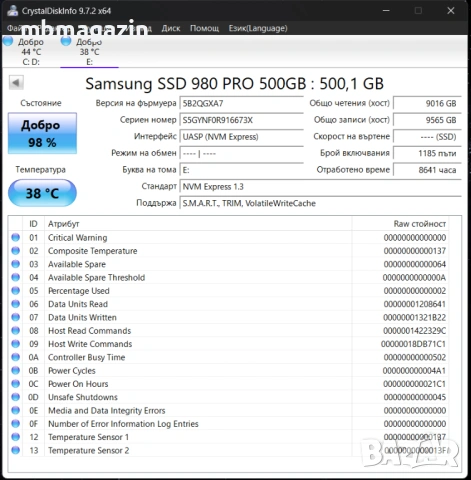Open the Език(Language) menu
Viewport: 471px width, 480px height.
(x=258, y=28)
